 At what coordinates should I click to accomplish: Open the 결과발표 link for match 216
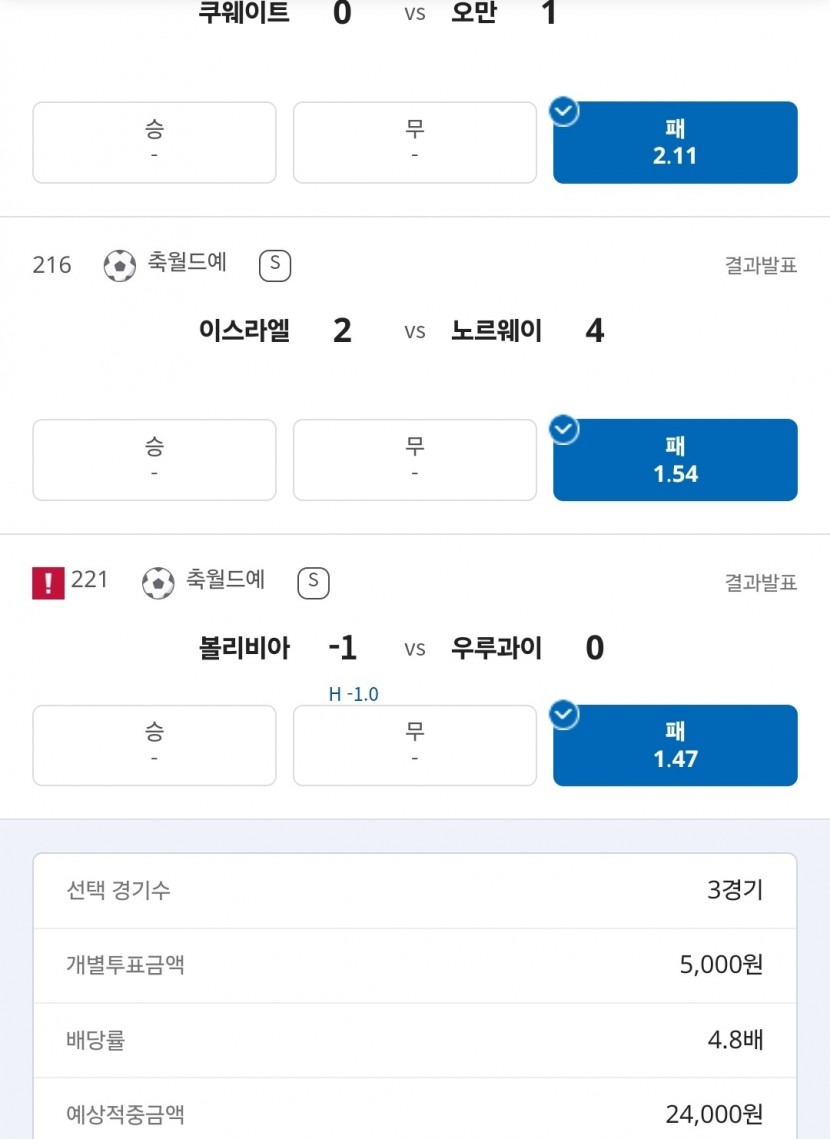coord(760,265)
